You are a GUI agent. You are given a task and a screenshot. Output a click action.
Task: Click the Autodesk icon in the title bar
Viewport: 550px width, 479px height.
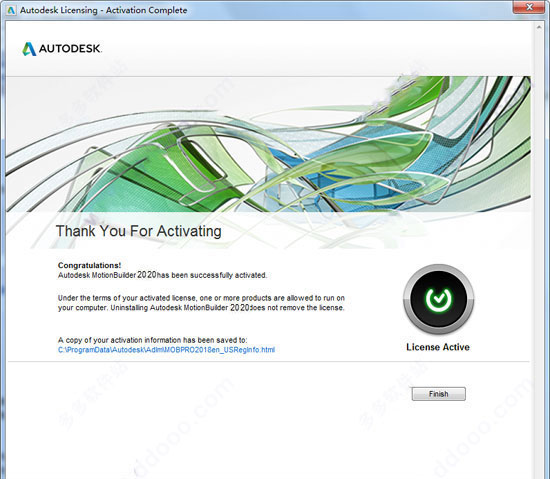pyautogui.click(x=11, y=10)
